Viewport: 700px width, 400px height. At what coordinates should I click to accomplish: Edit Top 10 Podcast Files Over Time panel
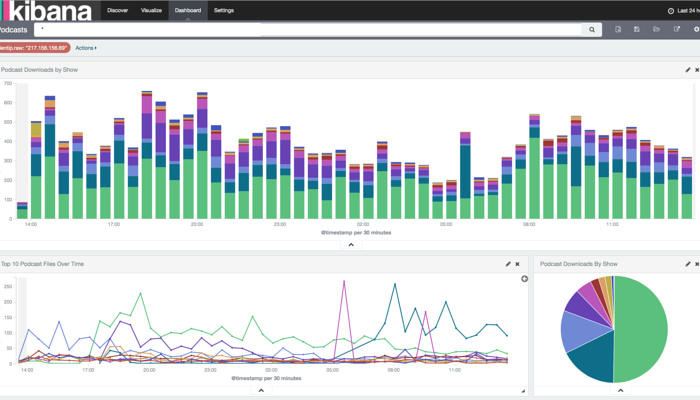(x=508, y=264)
